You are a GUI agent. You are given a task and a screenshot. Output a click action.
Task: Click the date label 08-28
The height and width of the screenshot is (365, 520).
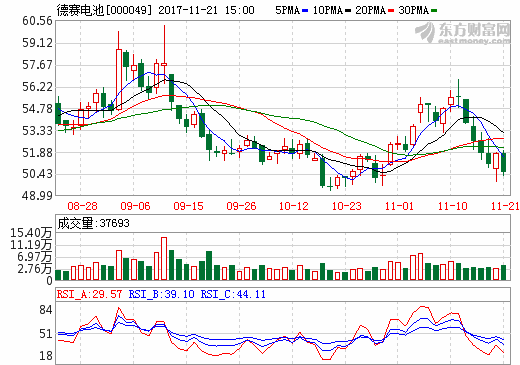click(x=82, y=206)
